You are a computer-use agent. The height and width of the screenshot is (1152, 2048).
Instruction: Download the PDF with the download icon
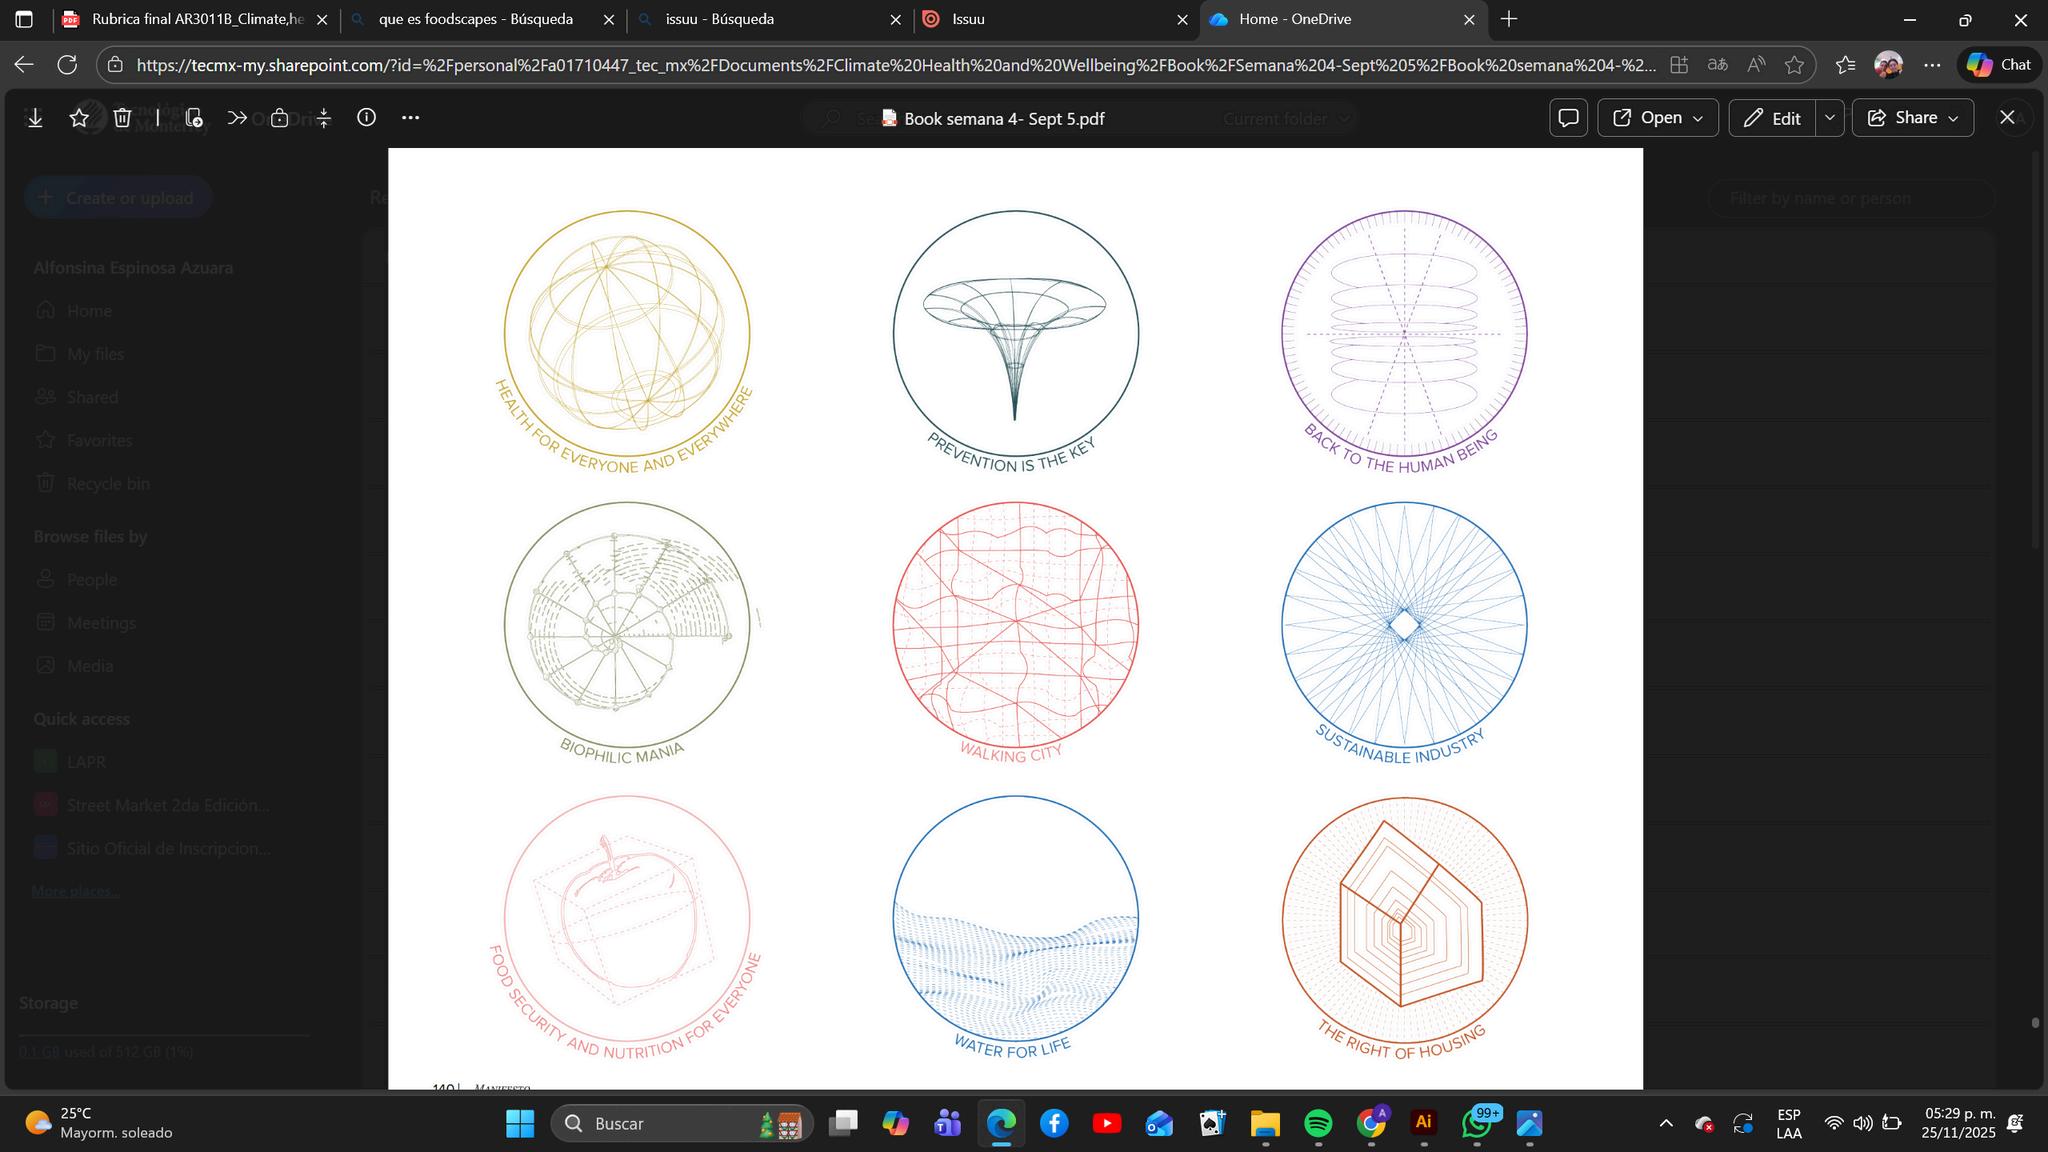(35, 118)
